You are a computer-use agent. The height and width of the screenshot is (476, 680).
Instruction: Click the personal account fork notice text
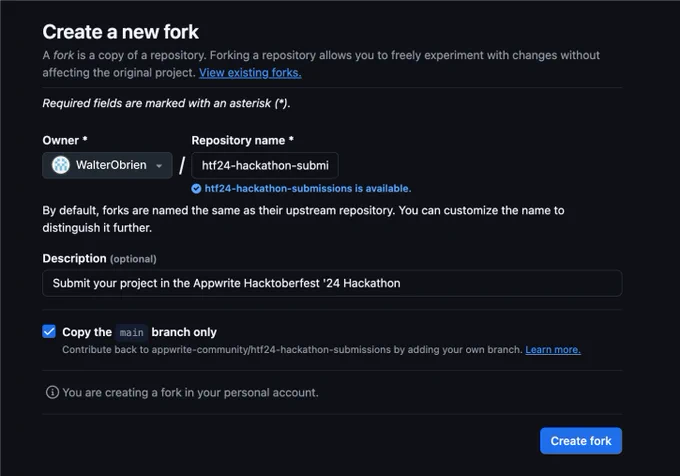pyautogui.click(x=190, y=392)
